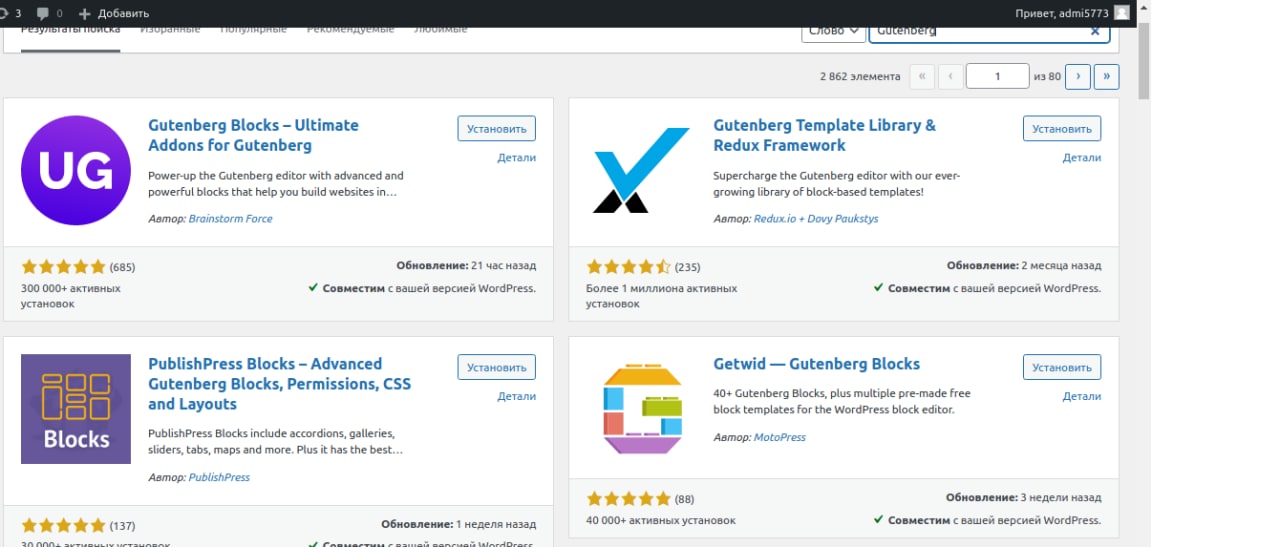Image resolution: width=1280 pixels, height=547 pixels.
Task: Open author link PublishPress
Action: (x=219, y=477)
